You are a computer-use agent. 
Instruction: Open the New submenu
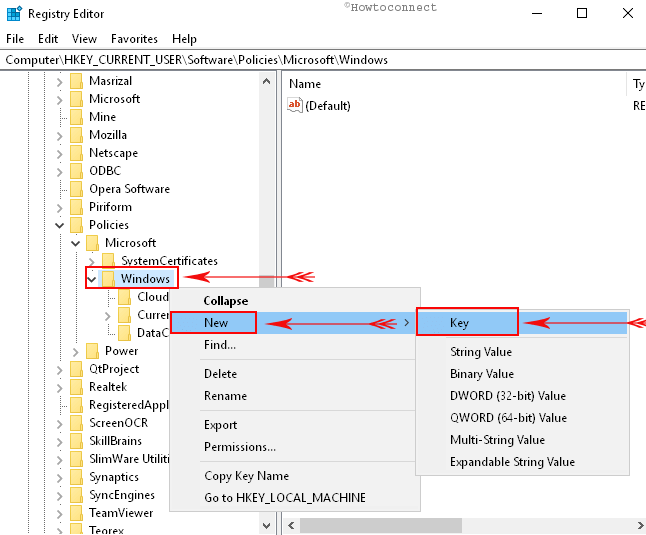click(x=295, y=322)
